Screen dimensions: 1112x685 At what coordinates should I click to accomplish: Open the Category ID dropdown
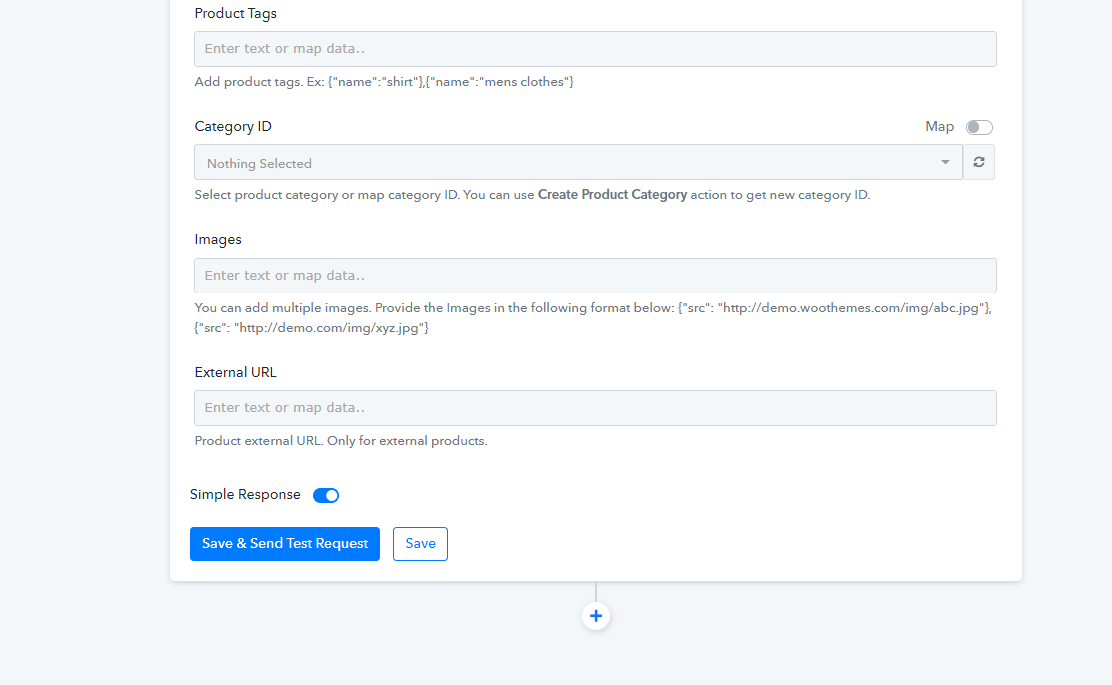click(578, 162)
